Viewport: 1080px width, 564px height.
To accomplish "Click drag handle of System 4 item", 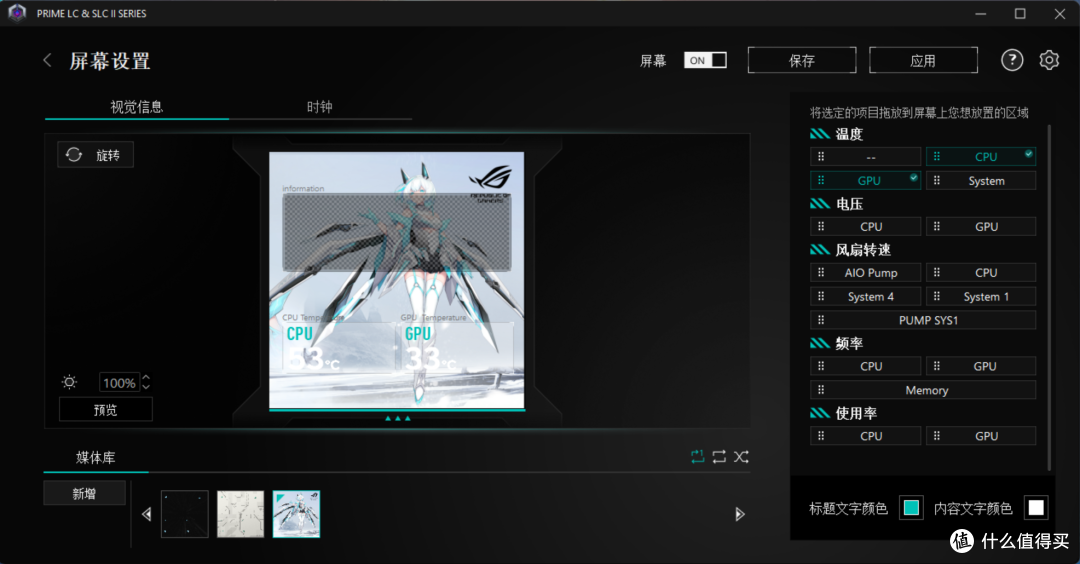I will point(820,296).
